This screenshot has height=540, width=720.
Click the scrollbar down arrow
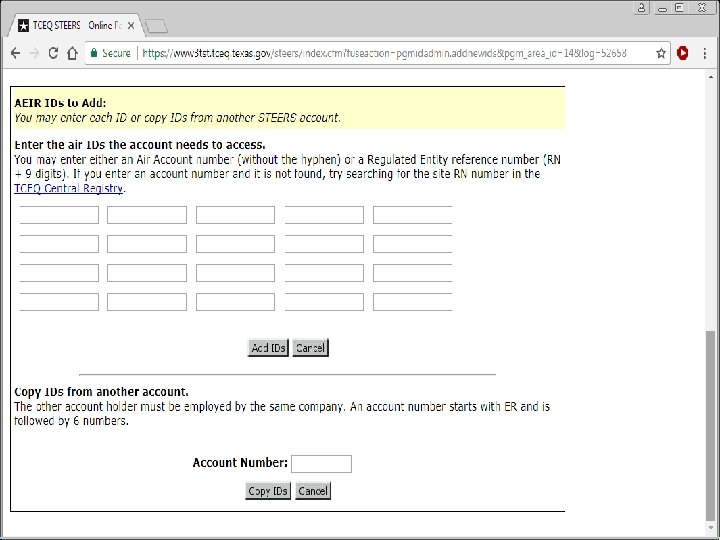pos(711,528)
